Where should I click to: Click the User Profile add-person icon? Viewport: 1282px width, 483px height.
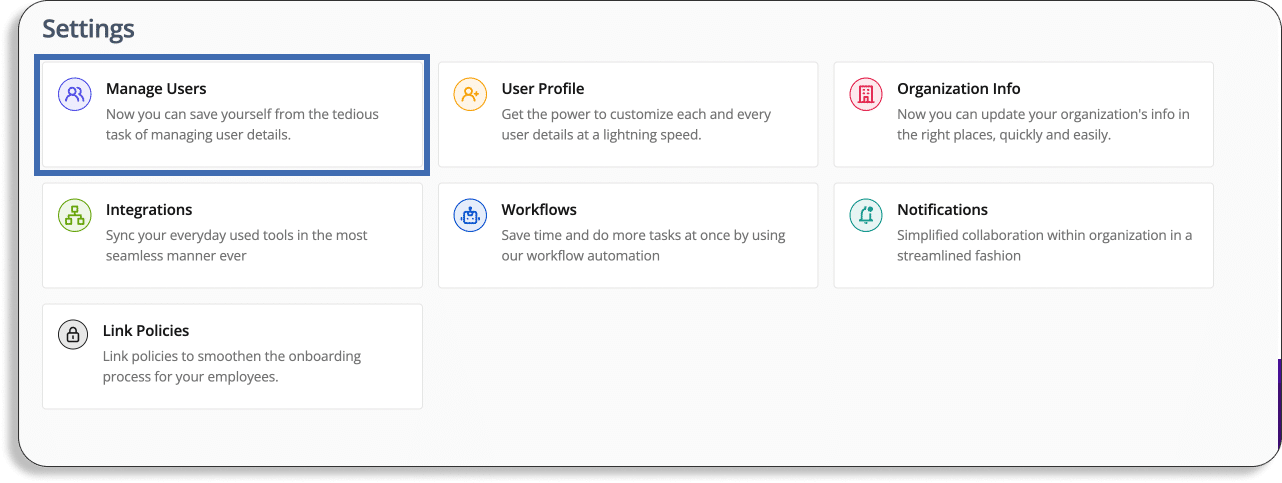point(470,95)
